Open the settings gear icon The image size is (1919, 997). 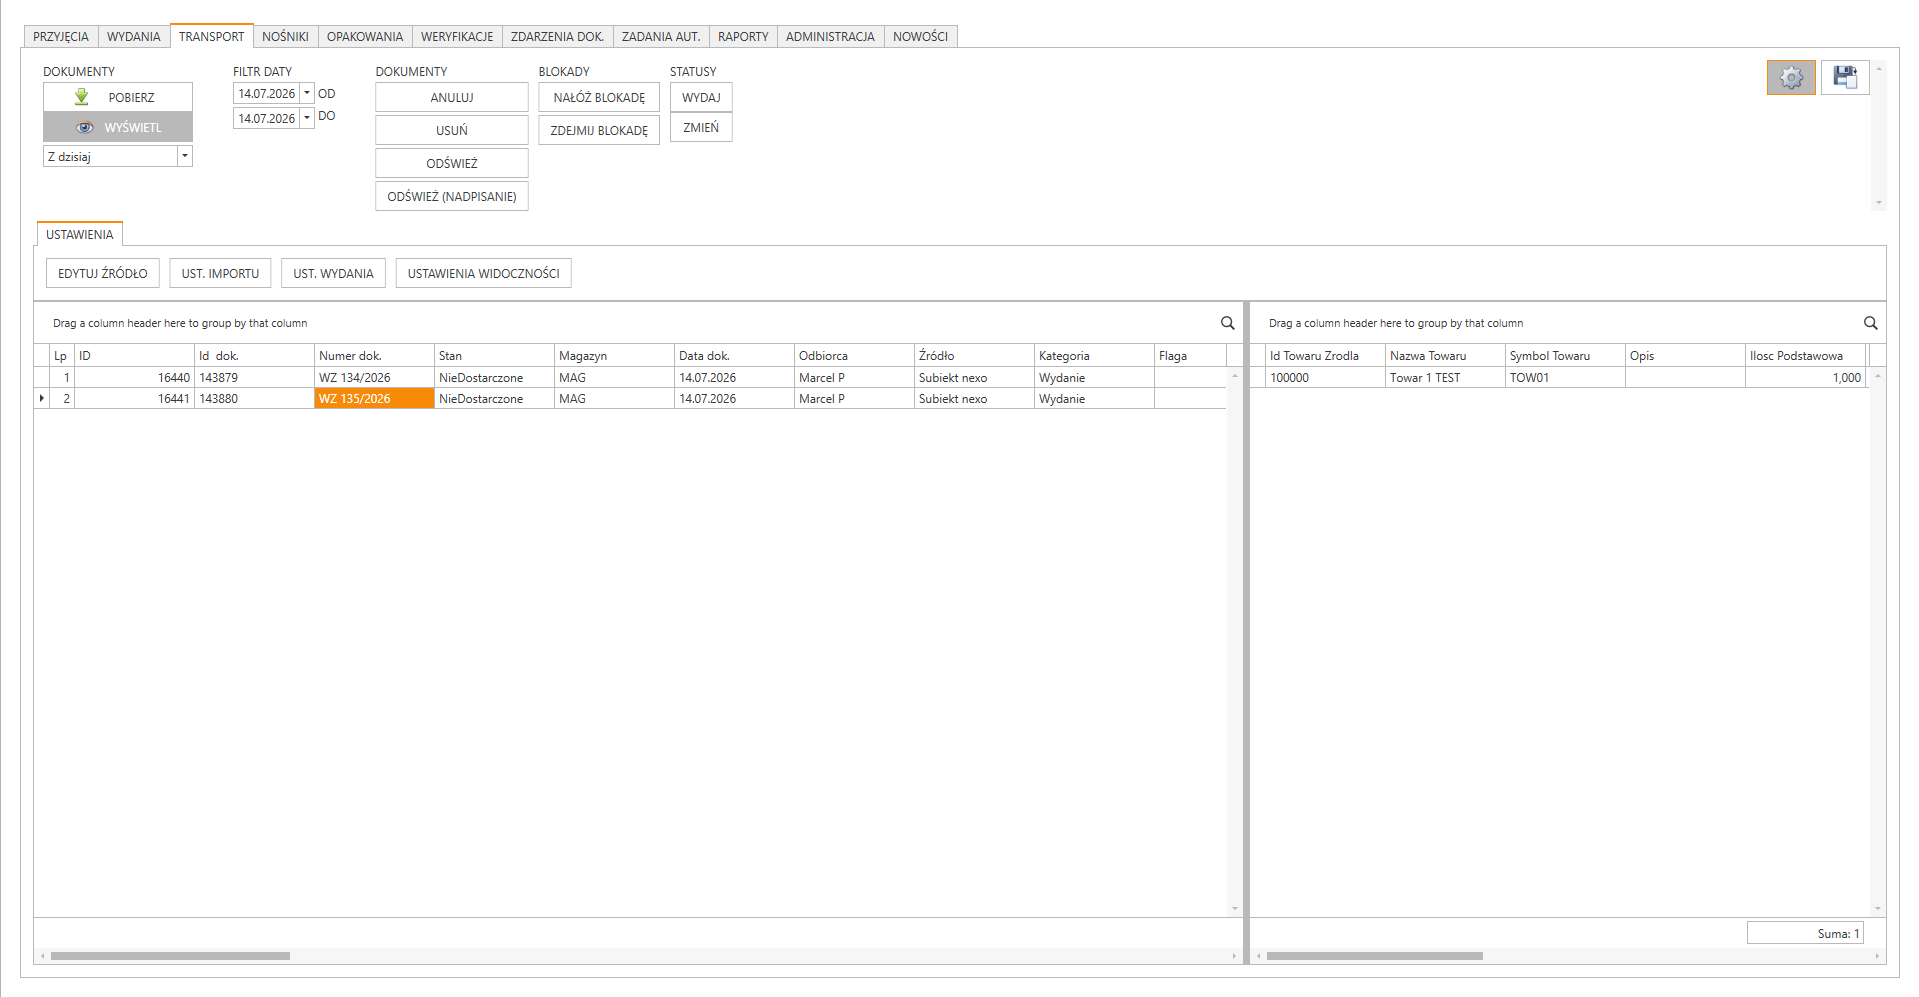(x=1791, y=77)
